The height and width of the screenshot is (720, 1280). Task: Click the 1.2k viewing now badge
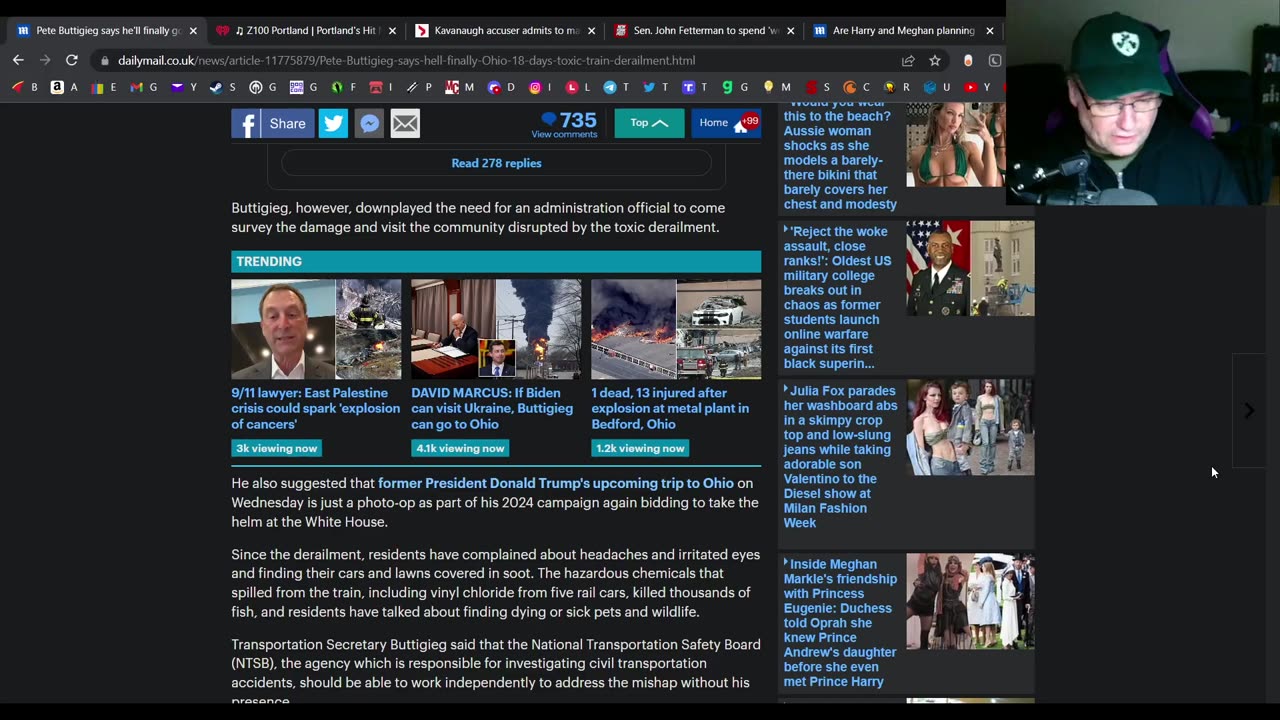pos(640,448)
